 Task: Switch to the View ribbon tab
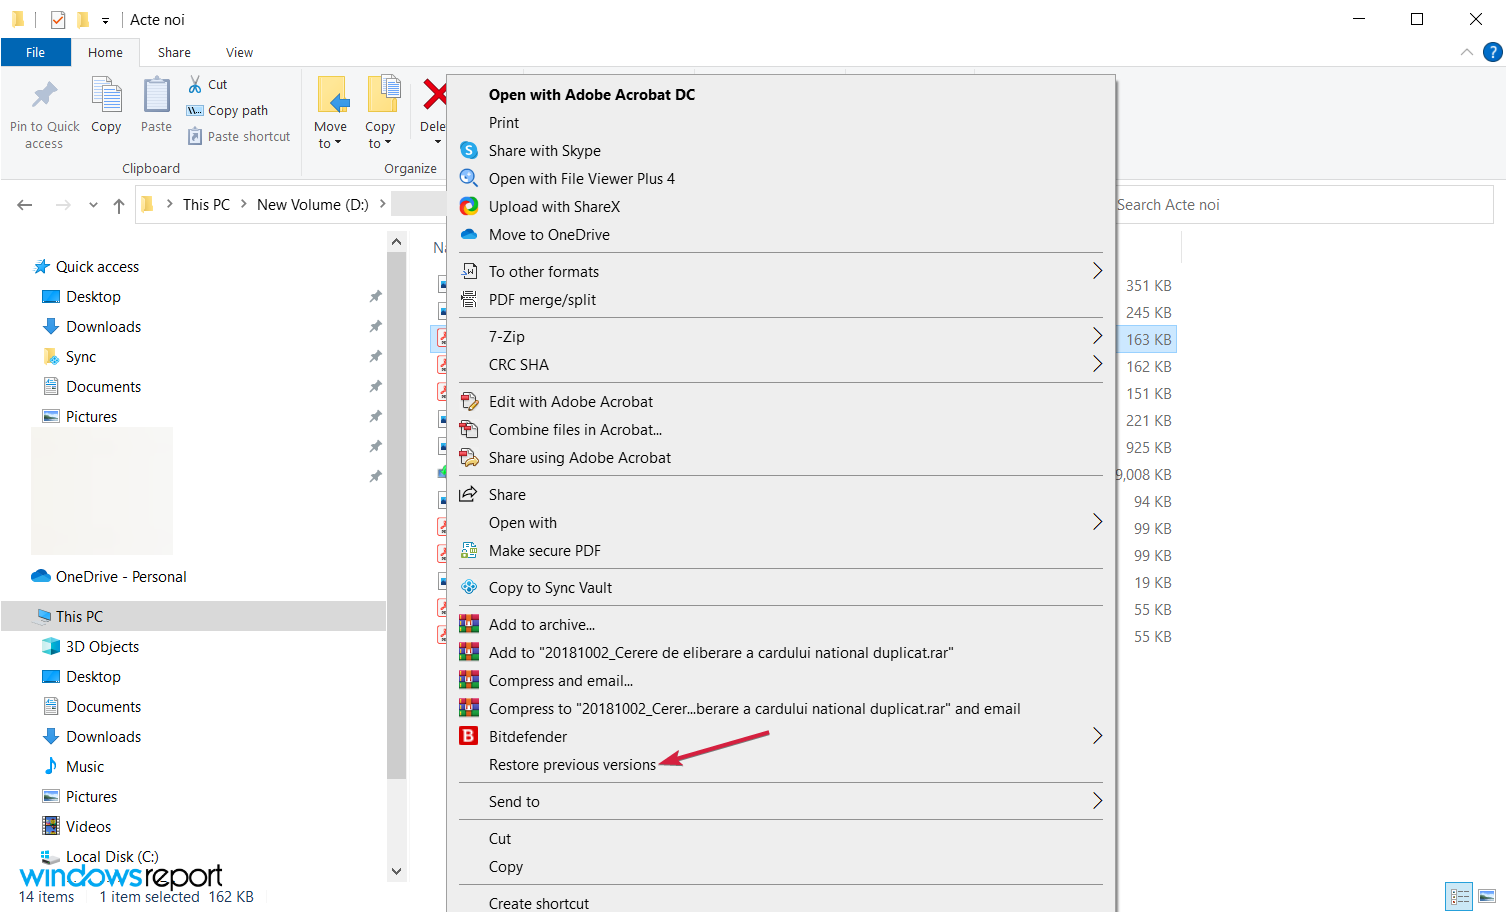point(239,53)
